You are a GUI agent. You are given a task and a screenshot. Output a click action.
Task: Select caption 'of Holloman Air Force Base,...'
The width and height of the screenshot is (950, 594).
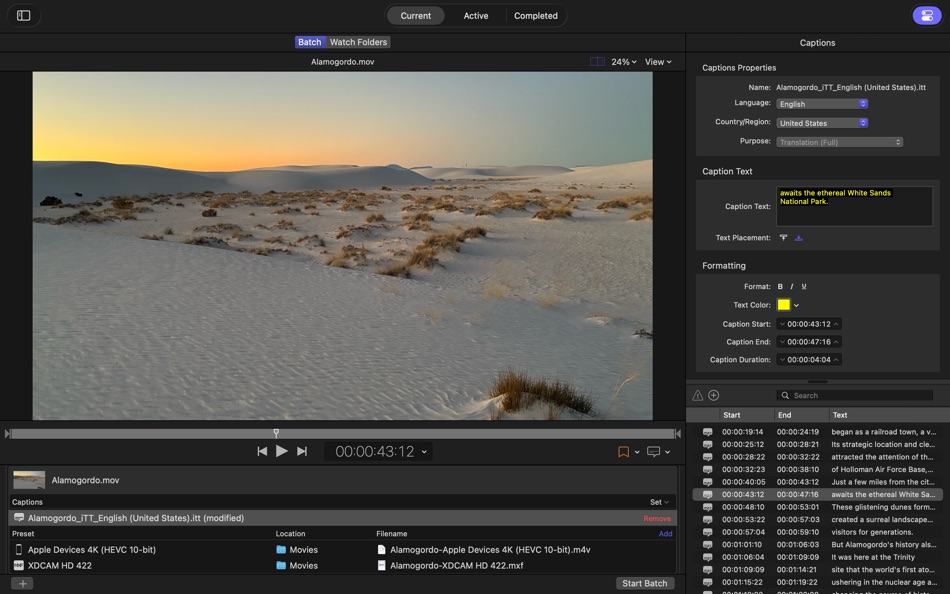click(817, 470)
